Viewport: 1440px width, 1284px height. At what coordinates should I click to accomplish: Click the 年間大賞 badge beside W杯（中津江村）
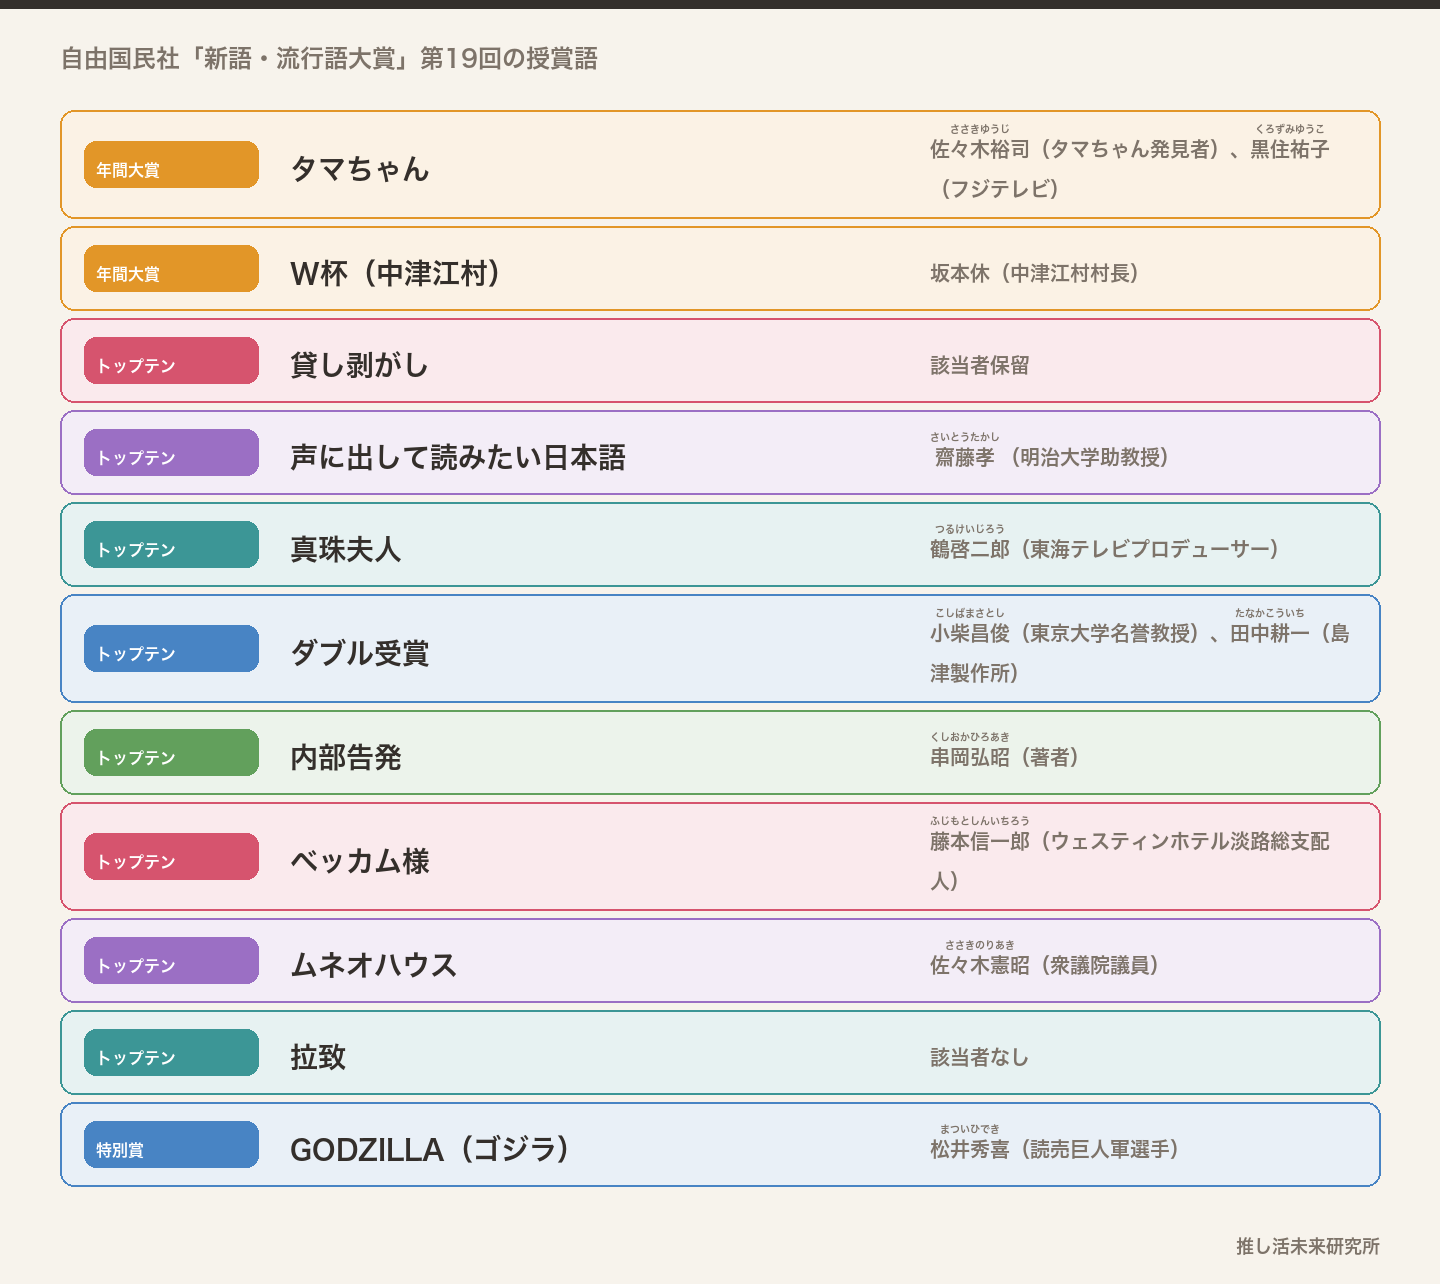[x=171, y=269]
